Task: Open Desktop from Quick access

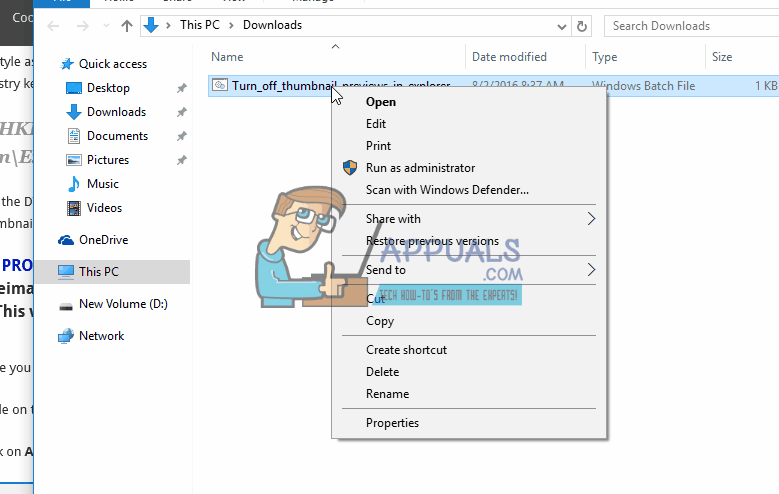Action: point(108,88)
